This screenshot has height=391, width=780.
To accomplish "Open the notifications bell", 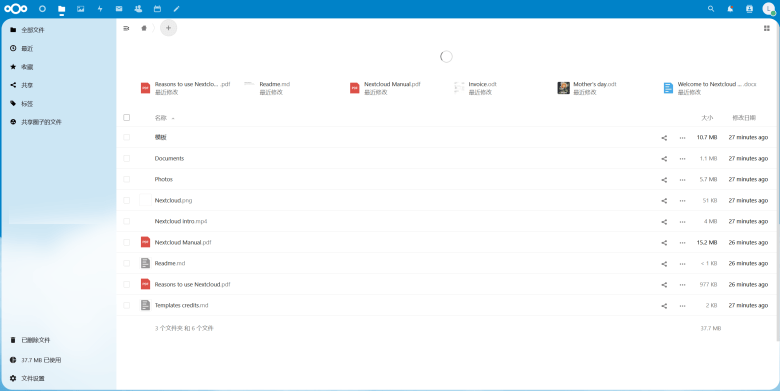I will click(x=730, y=8).
